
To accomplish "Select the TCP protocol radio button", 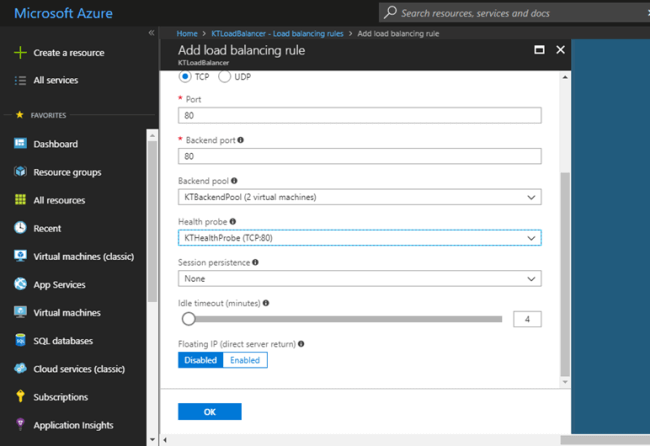I will click(x=185, y=77).
